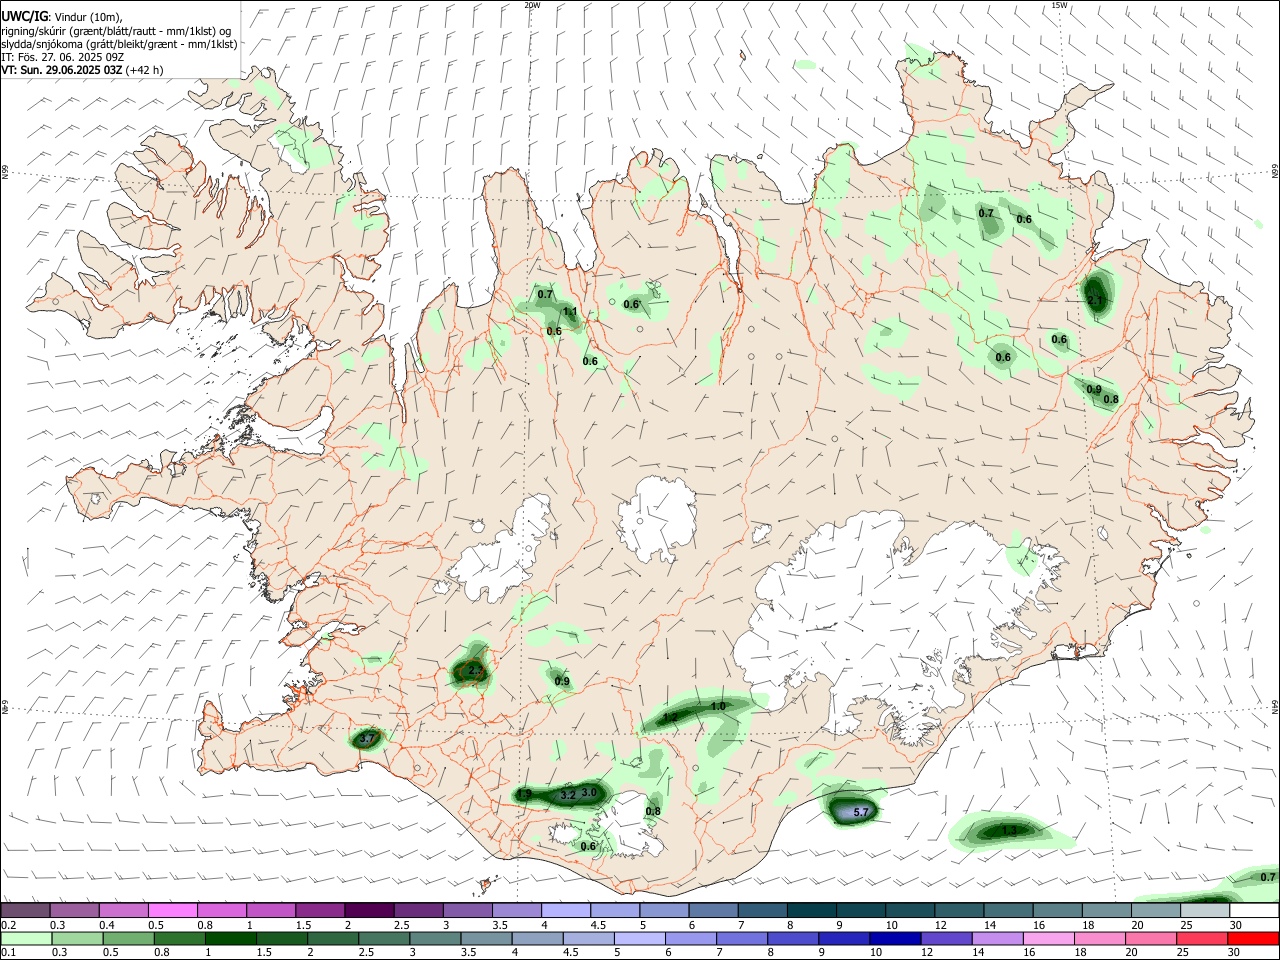Click the 'VT: Sun. 29.06.2025 03Z (+42 h)' line
The image size is (1280, 960).
click(82, 70)
